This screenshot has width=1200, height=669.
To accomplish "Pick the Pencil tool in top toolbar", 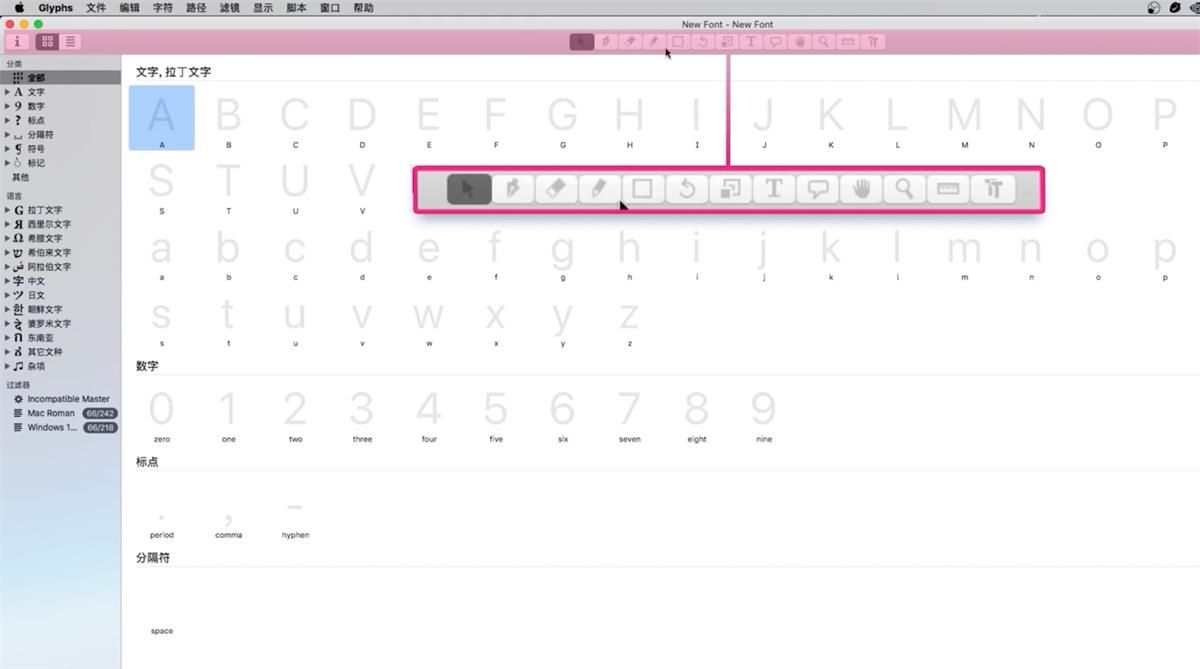I will 654,42.
